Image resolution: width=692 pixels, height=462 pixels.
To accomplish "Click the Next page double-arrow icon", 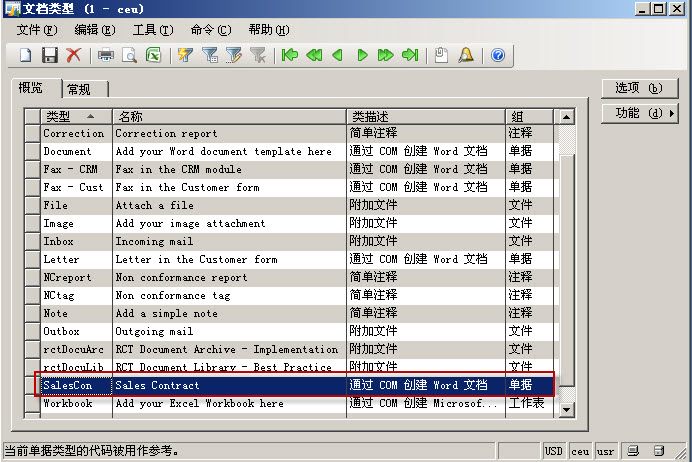I will (386, 55).
